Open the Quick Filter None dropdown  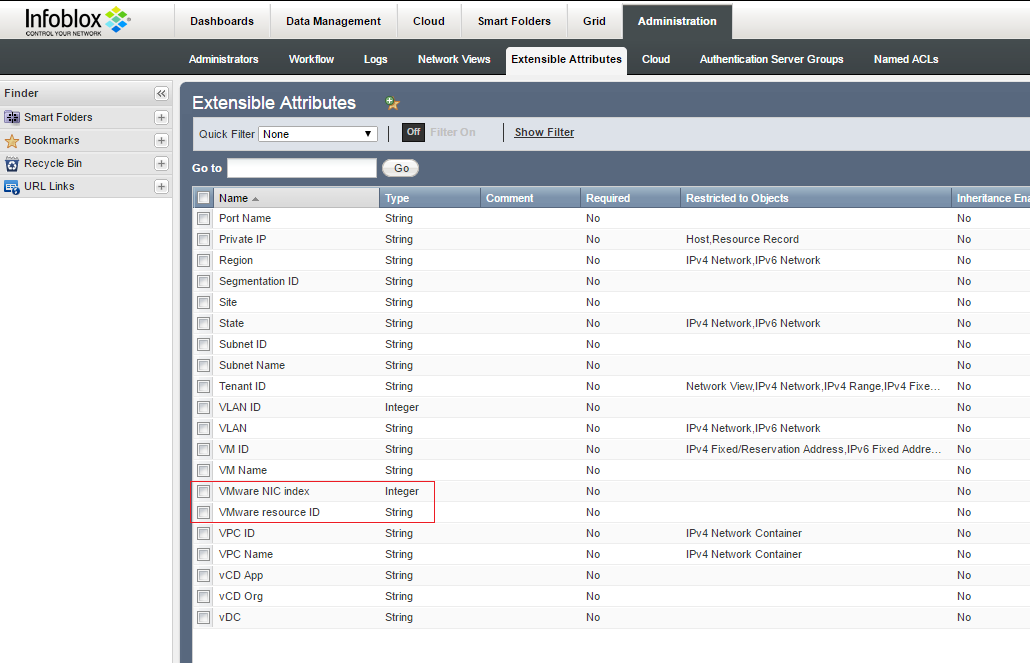(318, 132)
